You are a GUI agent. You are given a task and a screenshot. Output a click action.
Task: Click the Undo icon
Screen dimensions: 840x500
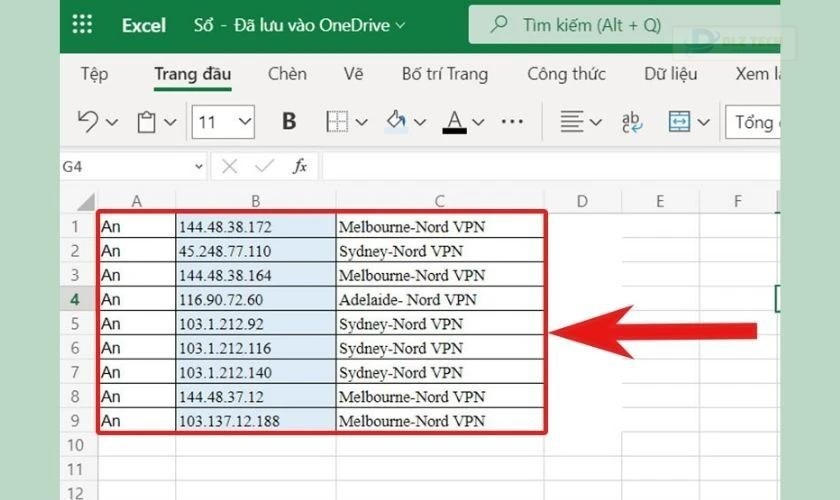click(88, 122)
